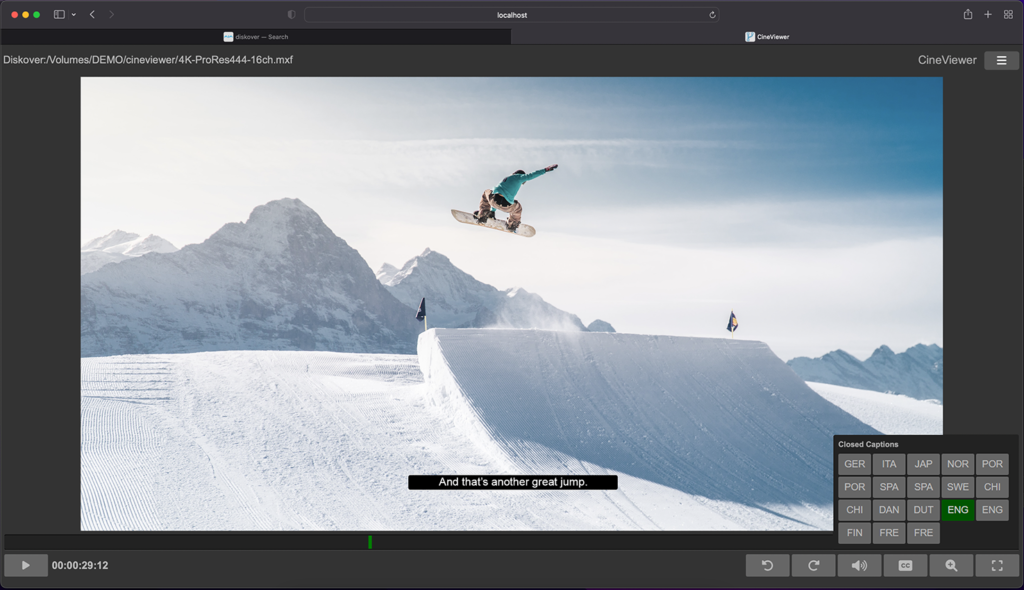Click the volume speaker icon
Viewport: 1024px width, 590px height.
(x=859, y=565)
